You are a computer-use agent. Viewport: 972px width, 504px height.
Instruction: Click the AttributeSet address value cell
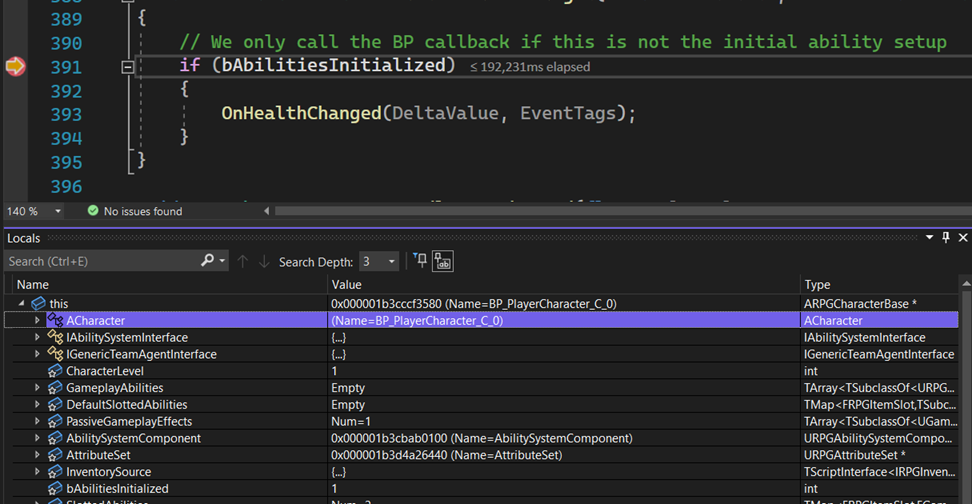(x=563, y=454)
